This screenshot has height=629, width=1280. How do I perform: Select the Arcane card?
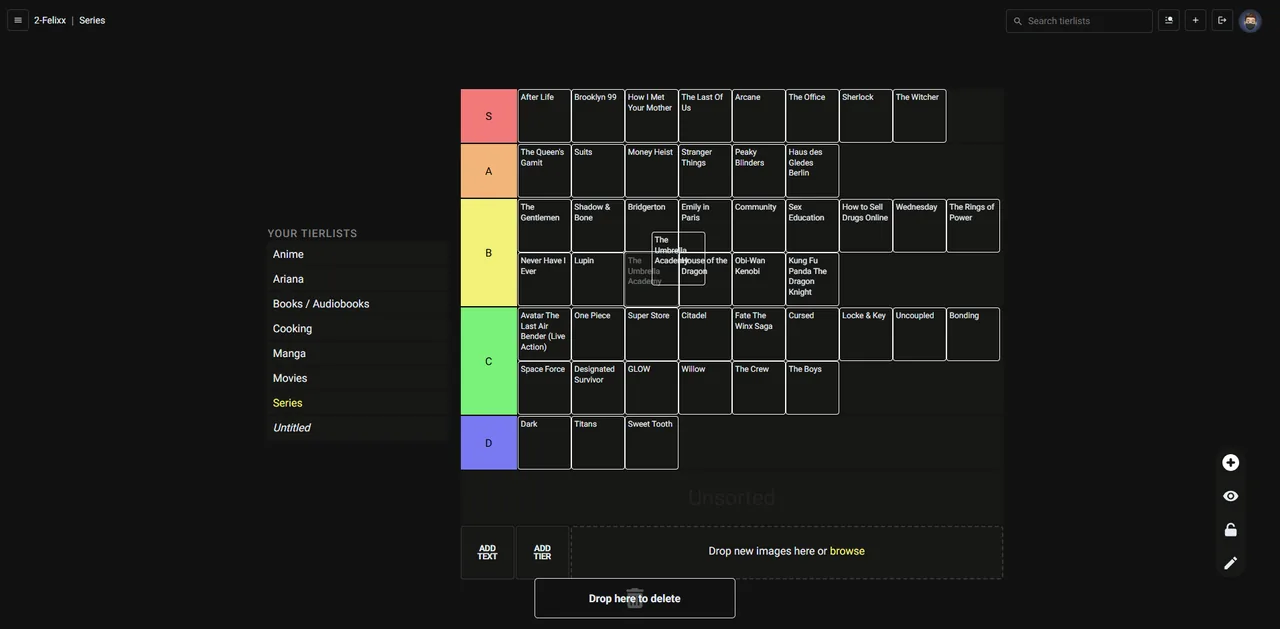pyautogui.click(x=759, y=116)
